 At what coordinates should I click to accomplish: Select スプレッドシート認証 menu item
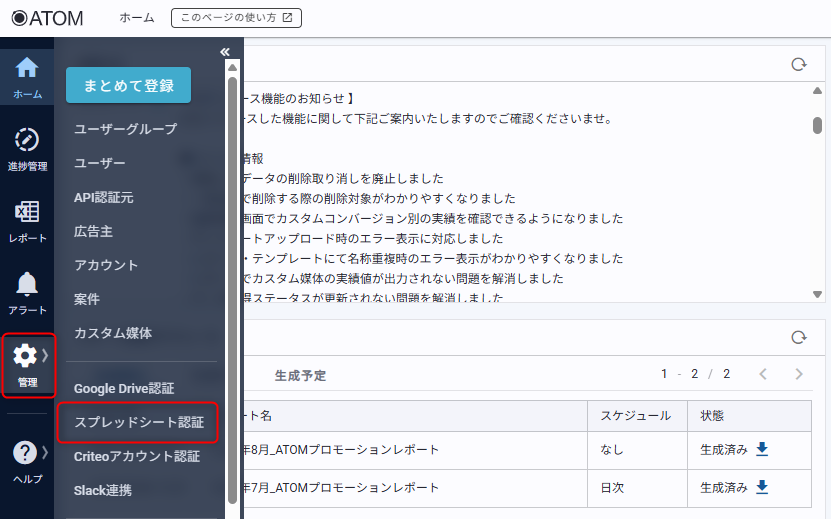coord(138,422)
